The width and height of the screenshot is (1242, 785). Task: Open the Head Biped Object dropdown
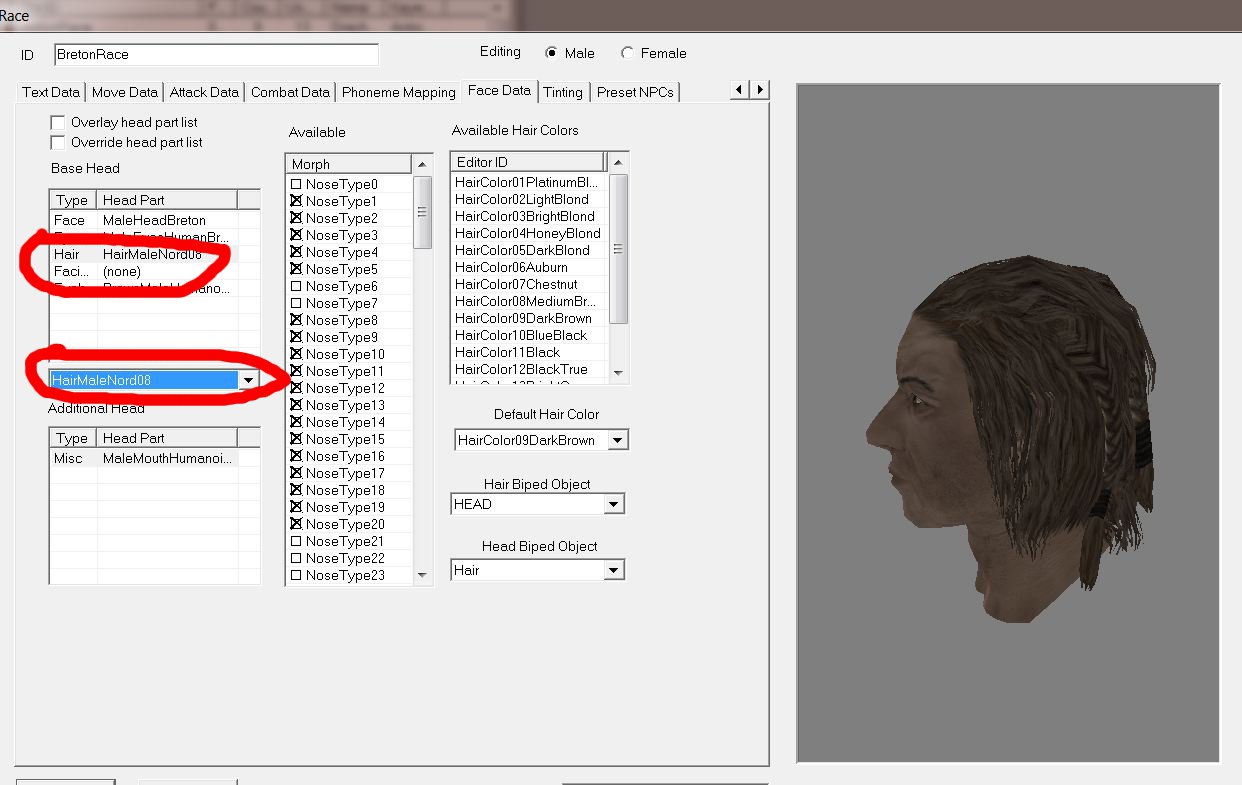[x=614, y=570]
